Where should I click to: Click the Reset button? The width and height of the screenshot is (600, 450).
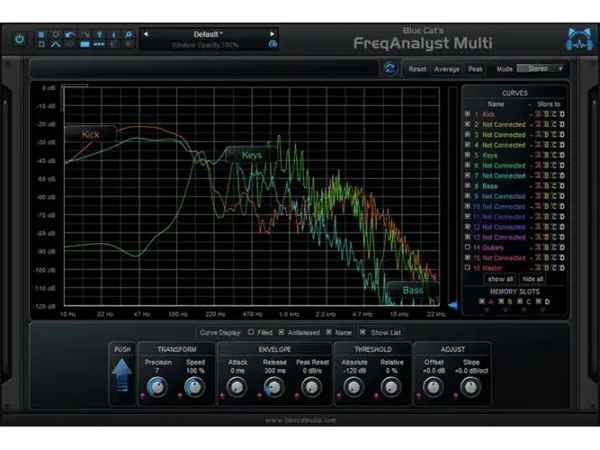pyautogui.click(x=417, y=69)
